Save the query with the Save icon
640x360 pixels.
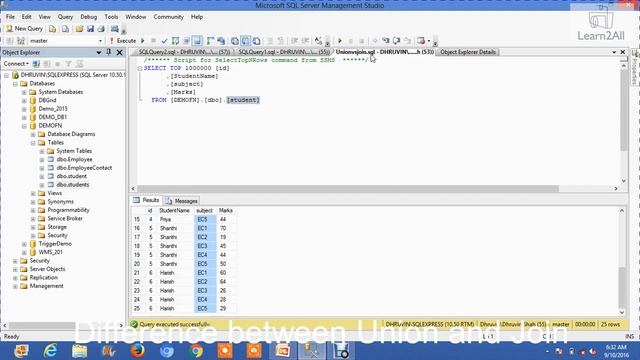click(x=90, y=29)
